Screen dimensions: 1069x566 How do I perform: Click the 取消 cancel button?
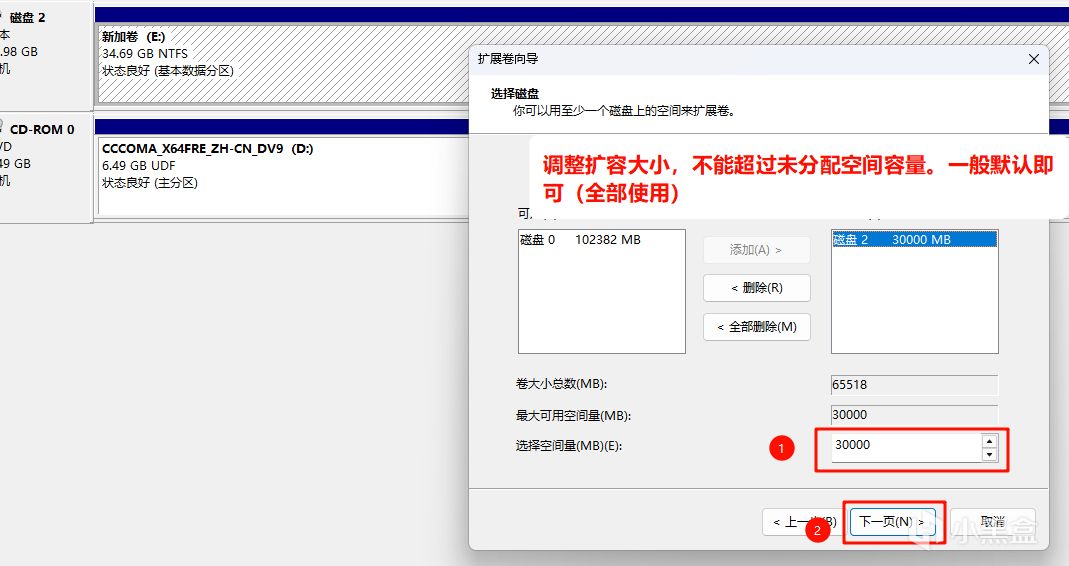pos(993,522)
